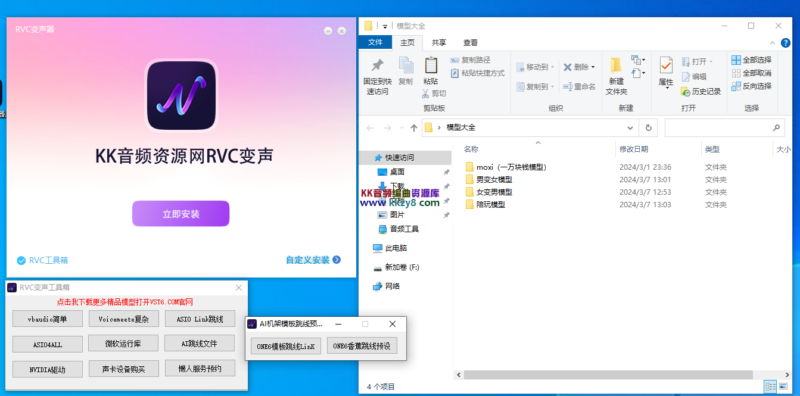Click the 全部取消 select none icon
This screenshot has height=396, width=800.
click(x=736, y=73)
